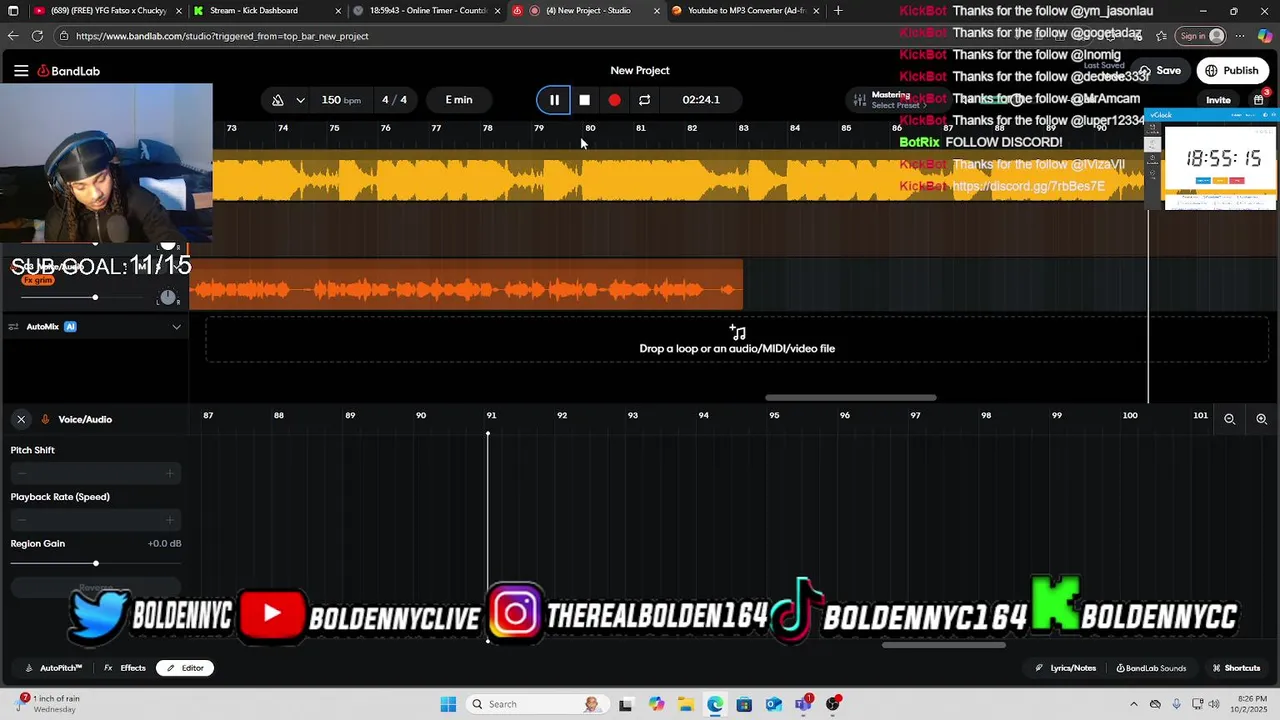The height and width of the screenshot is (720, 1280).
Task: Open Microsoft Edge from taskbar
Action: 715,704
